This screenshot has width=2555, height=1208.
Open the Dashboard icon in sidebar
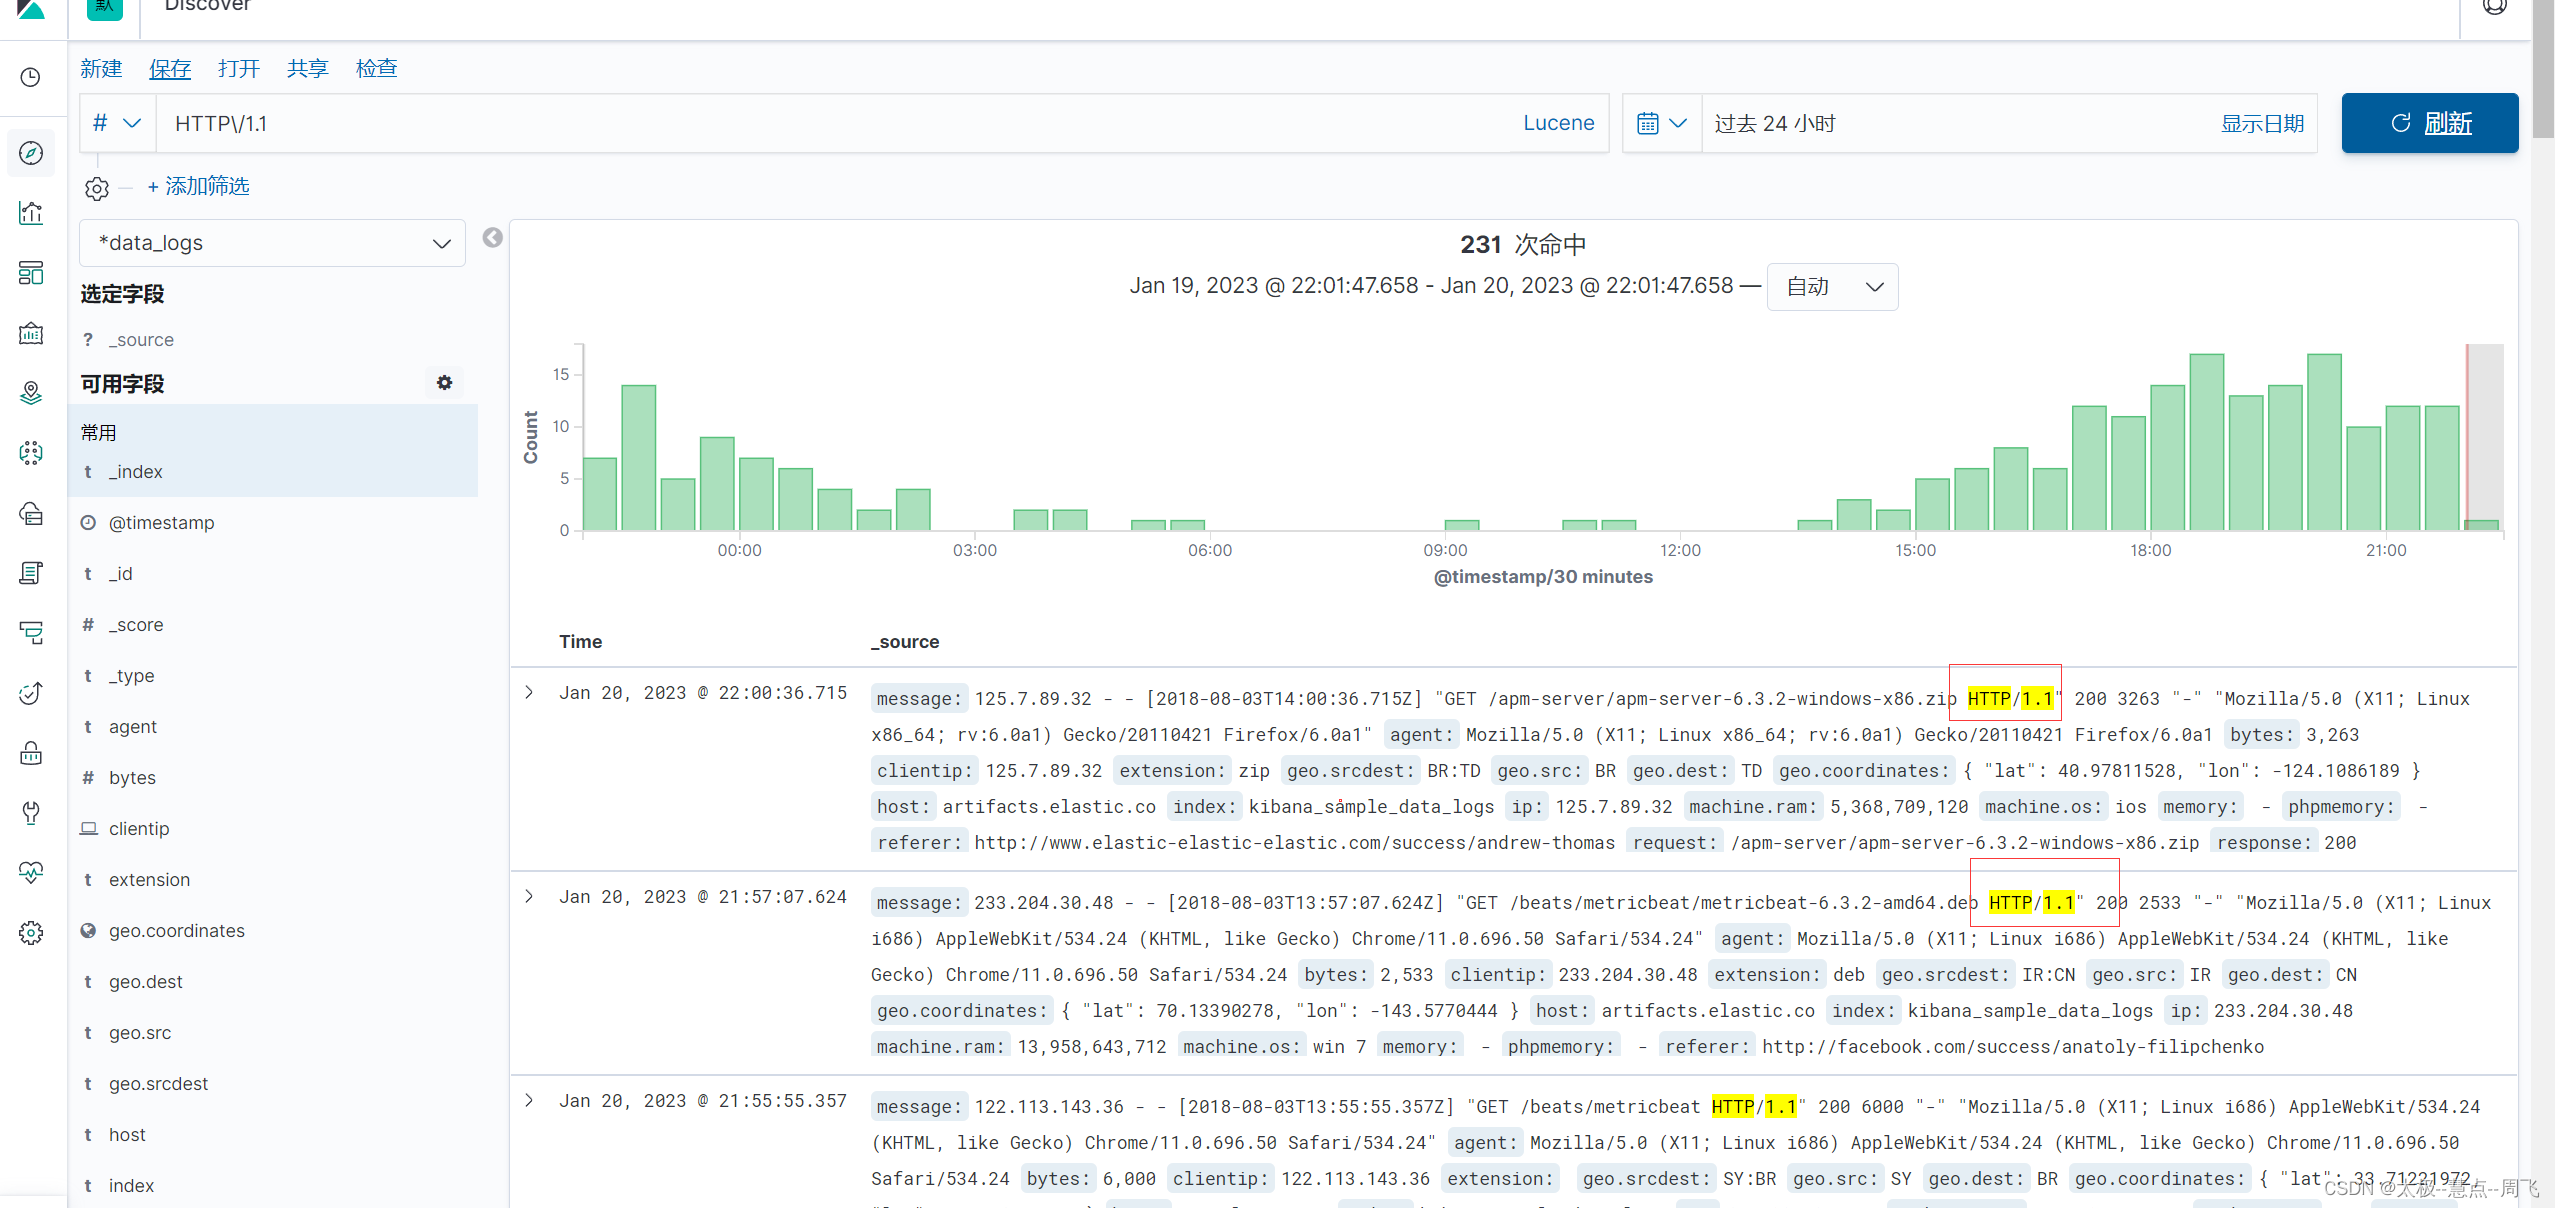pyautogui.click(x=31, y=273)
